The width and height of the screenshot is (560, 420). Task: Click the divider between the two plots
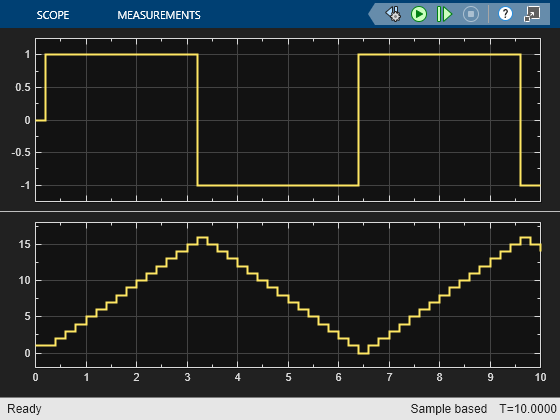click(280, 211)
